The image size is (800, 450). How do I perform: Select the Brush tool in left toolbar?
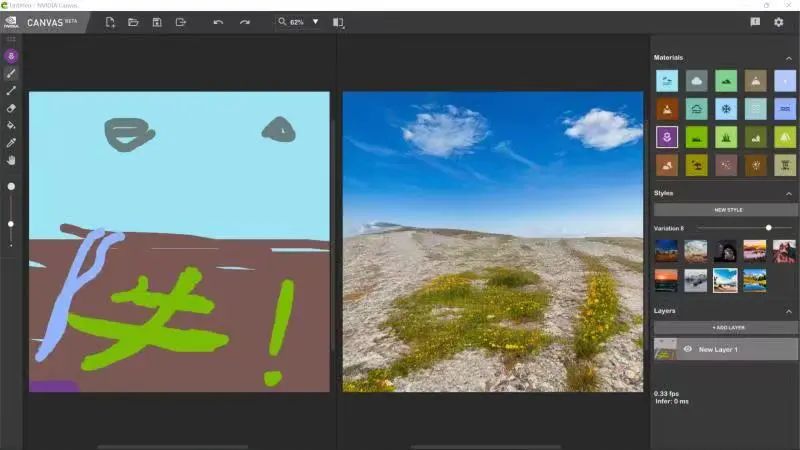coord(11,73)
